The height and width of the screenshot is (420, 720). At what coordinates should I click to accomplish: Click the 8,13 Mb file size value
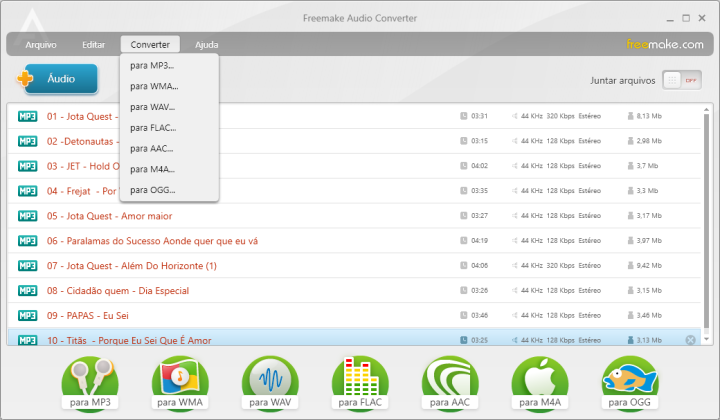click(x=649, y=116)
